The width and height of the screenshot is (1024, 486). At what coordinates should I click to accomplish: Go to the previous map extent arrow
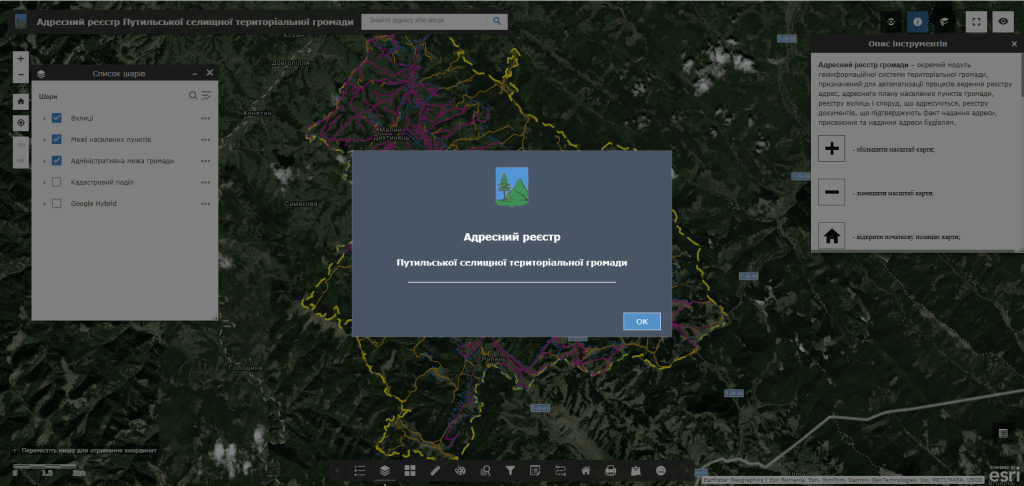21,144
